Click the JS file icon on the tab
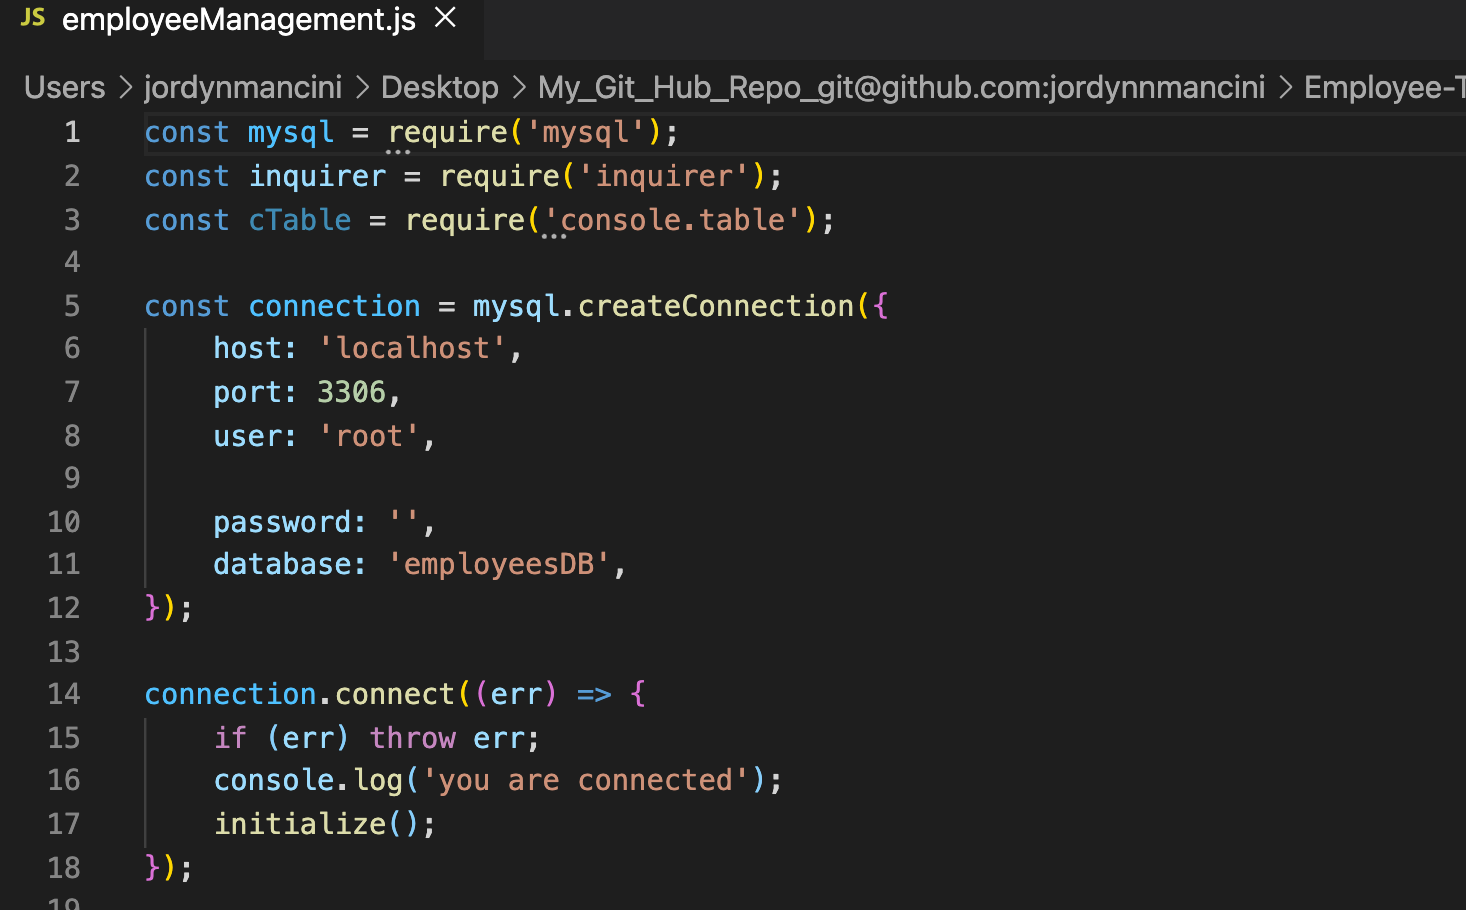Screen dimensions: 1466x910 (x=33, y=17)
